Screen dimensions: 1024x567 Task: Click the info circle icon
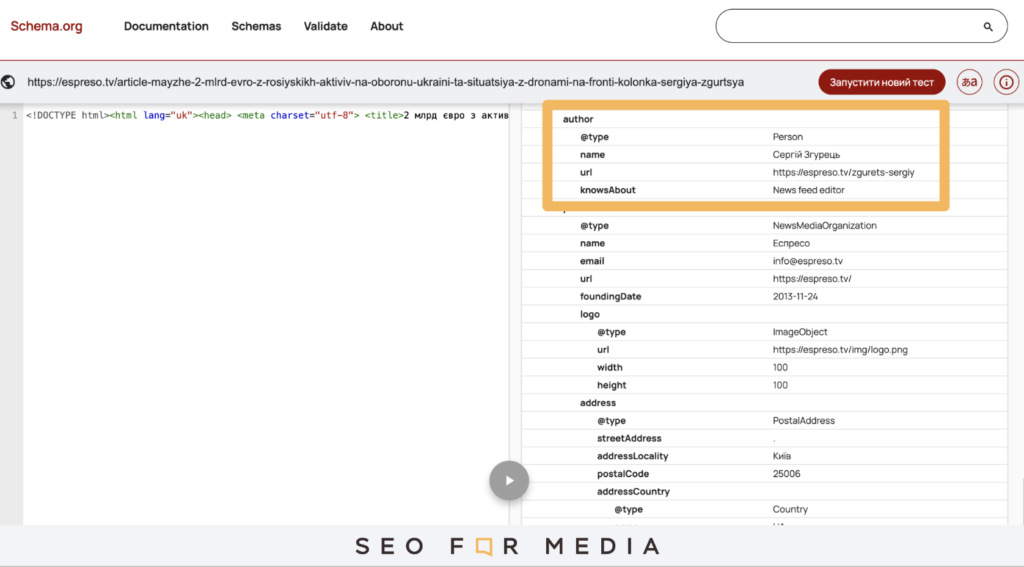click(1006, 82)
